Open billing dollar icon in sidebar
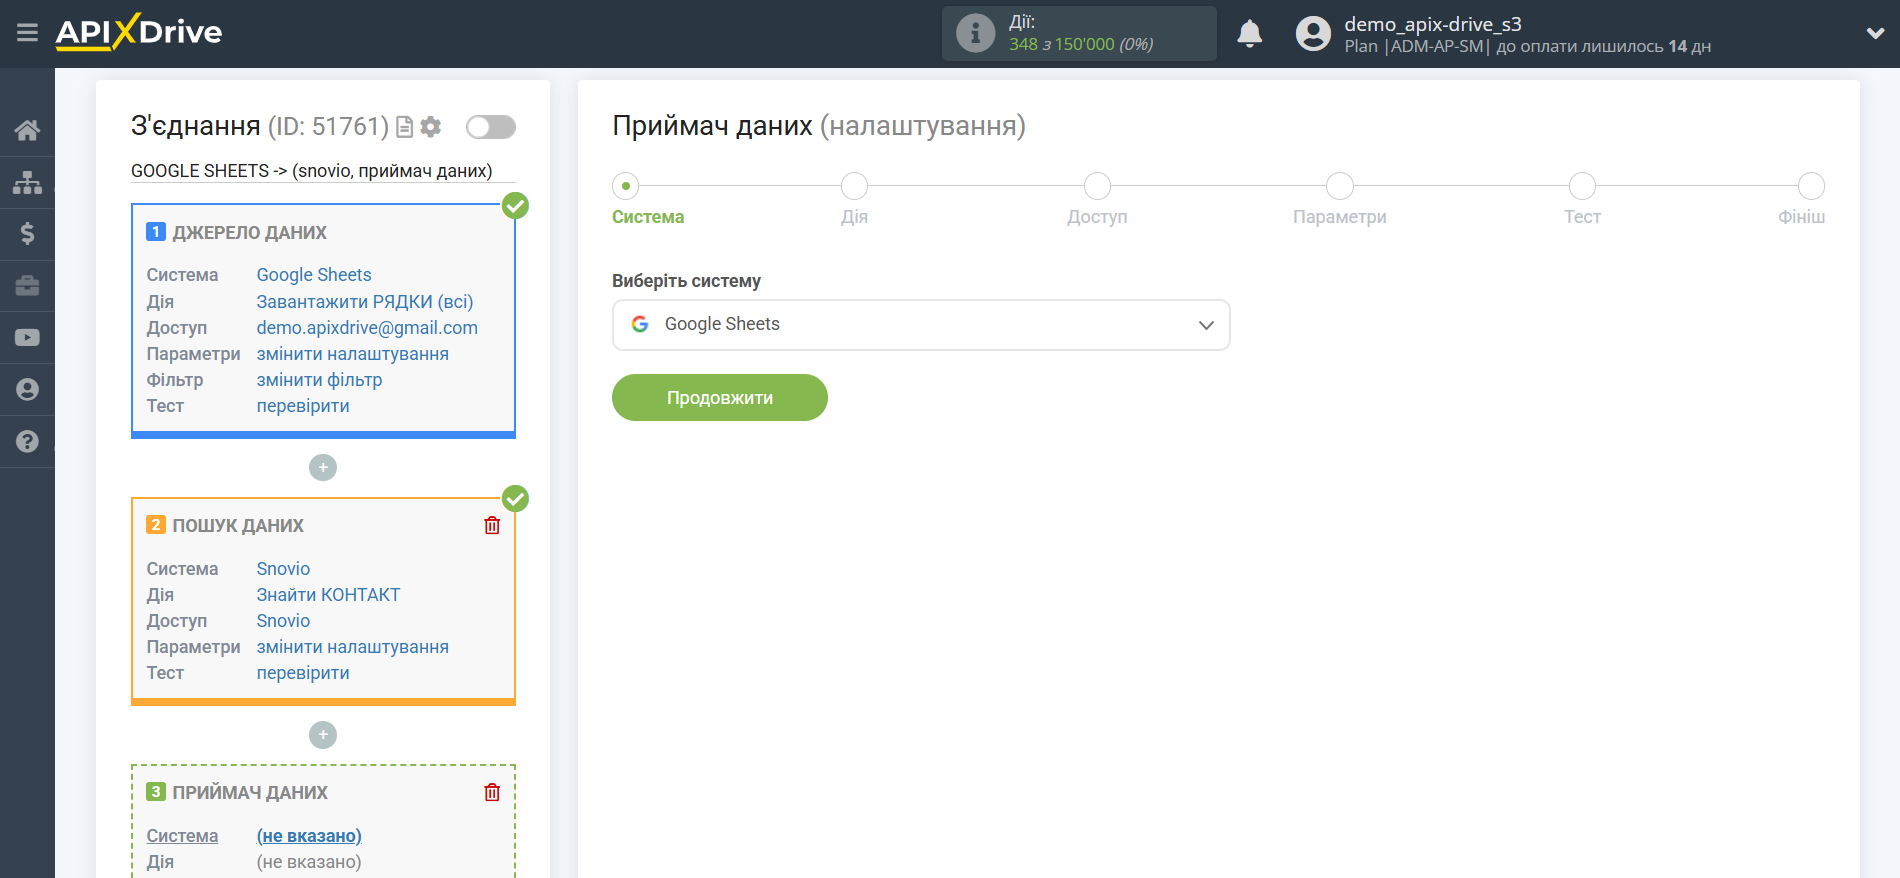 [x=27, y=234]
